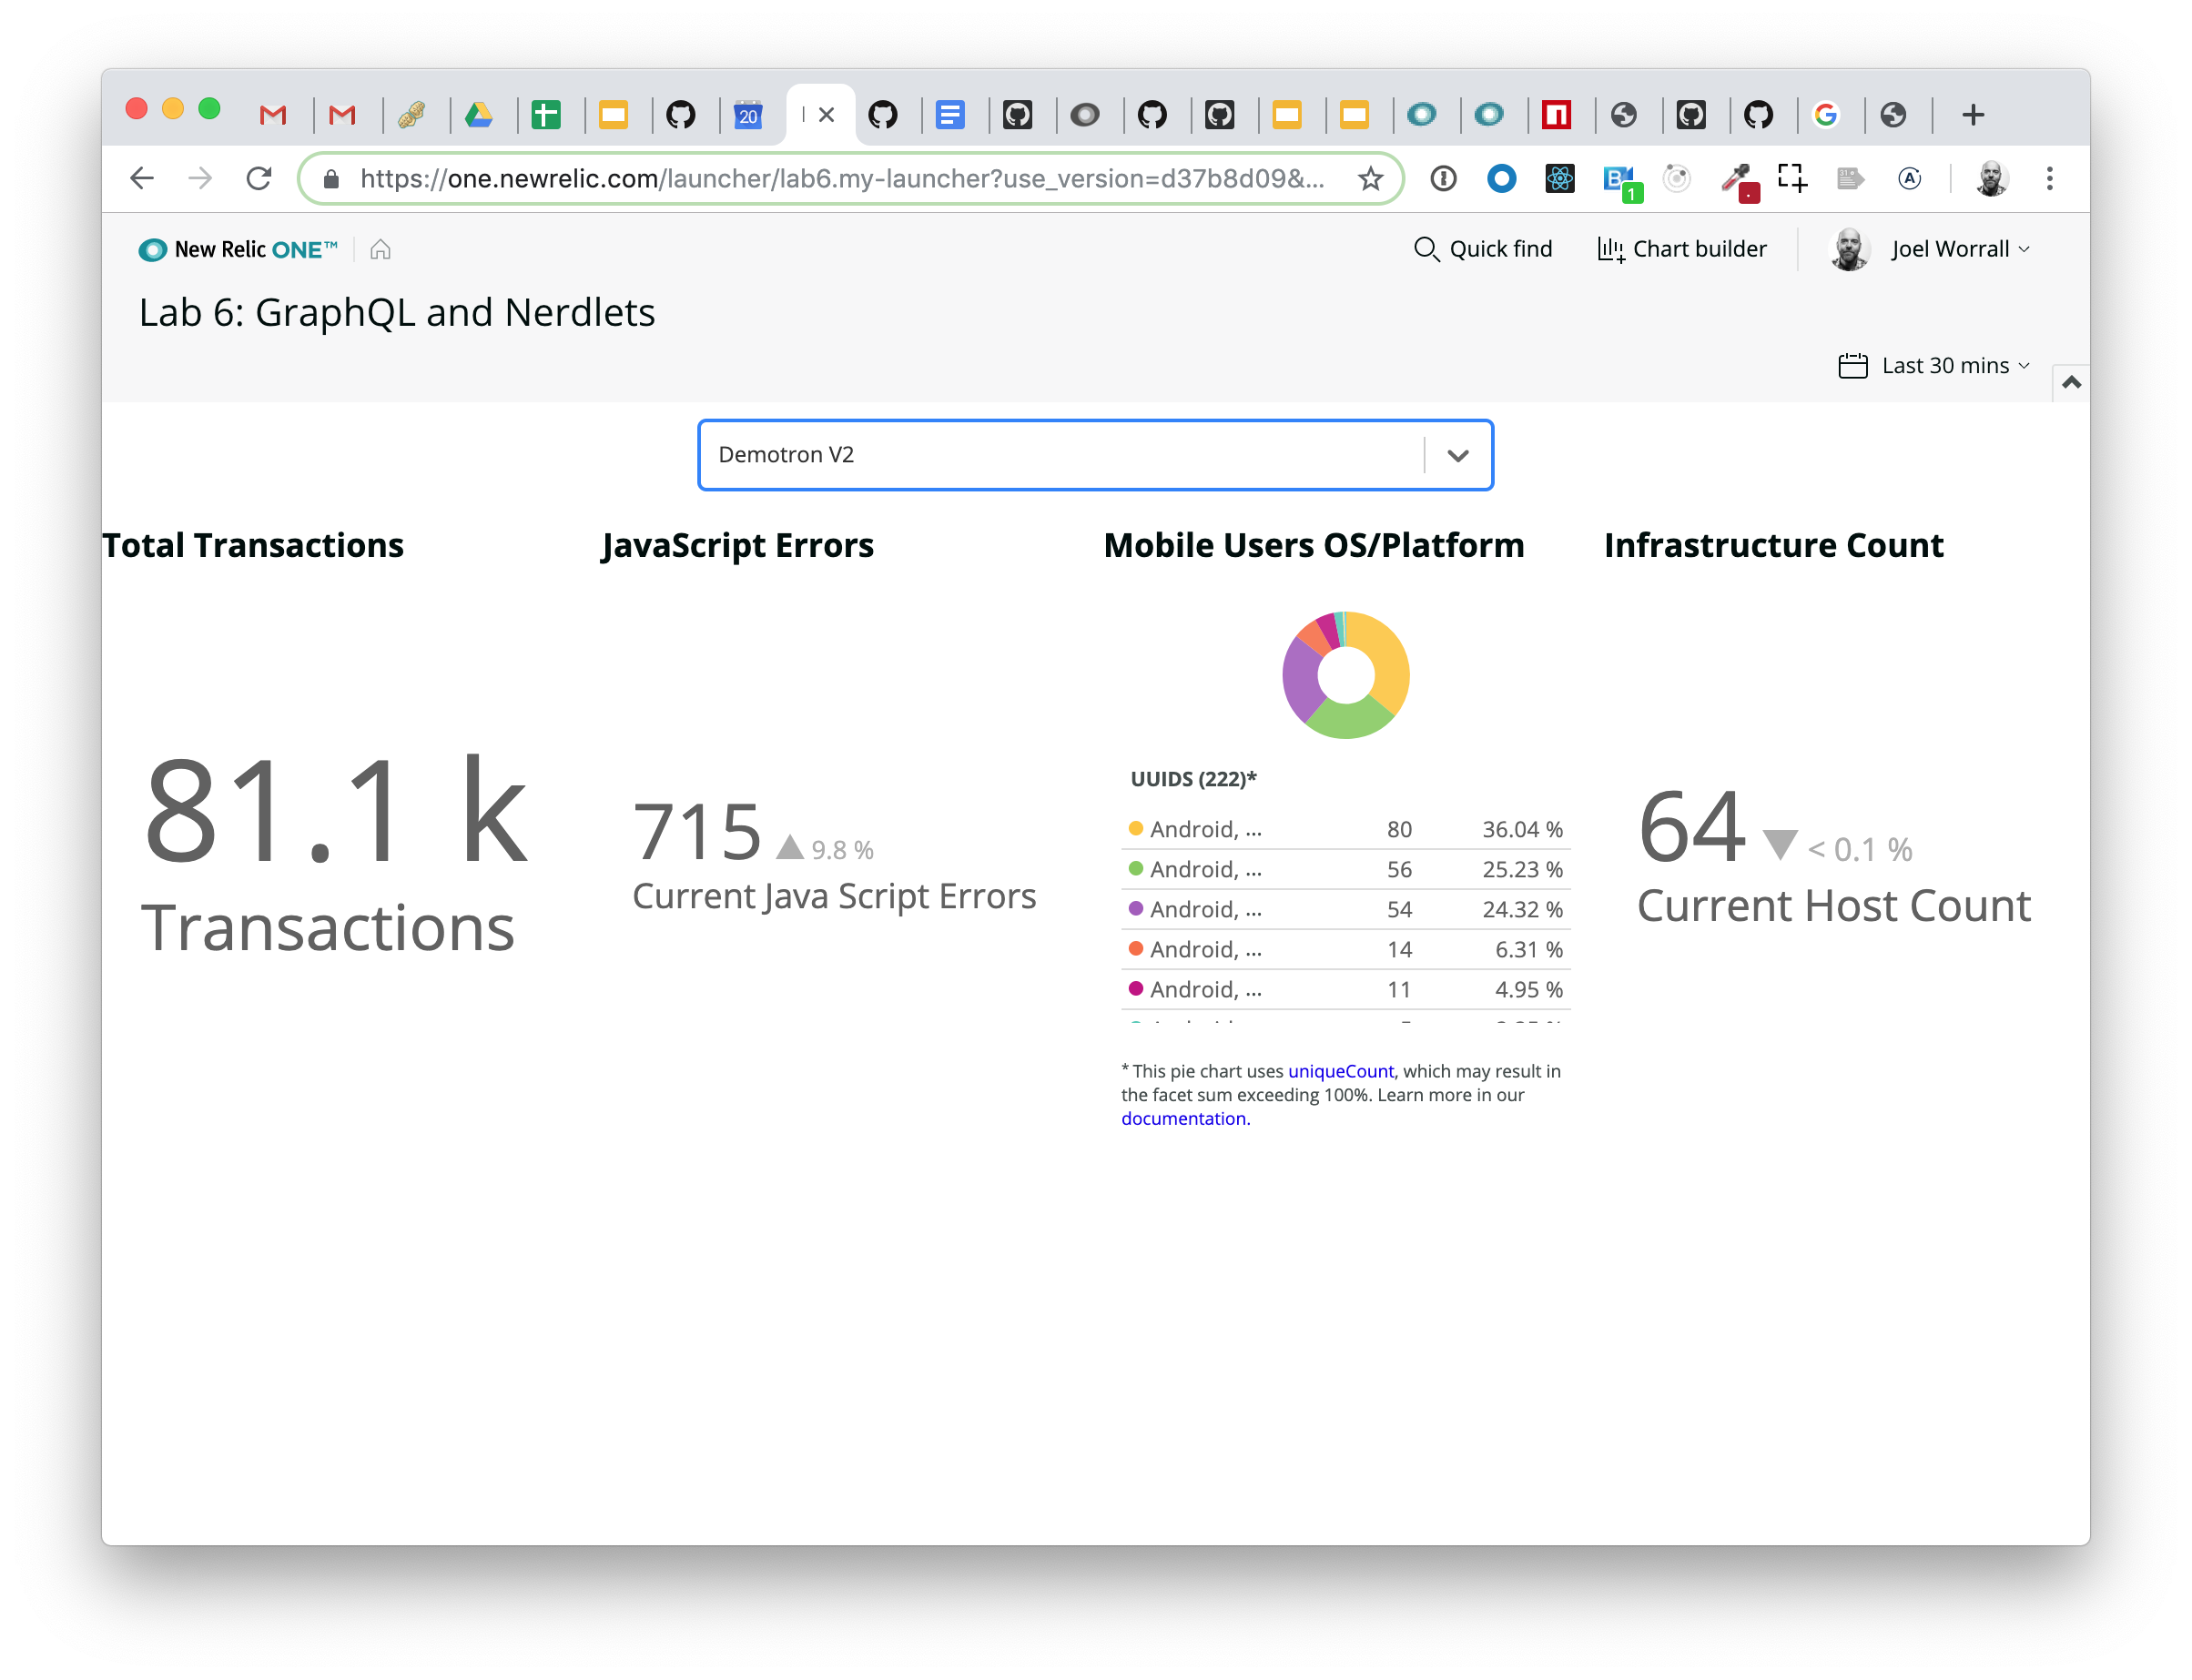Collapse header with up chevron
The width and height of the screenshot is (2192, 1680).
pos(2071,383)
